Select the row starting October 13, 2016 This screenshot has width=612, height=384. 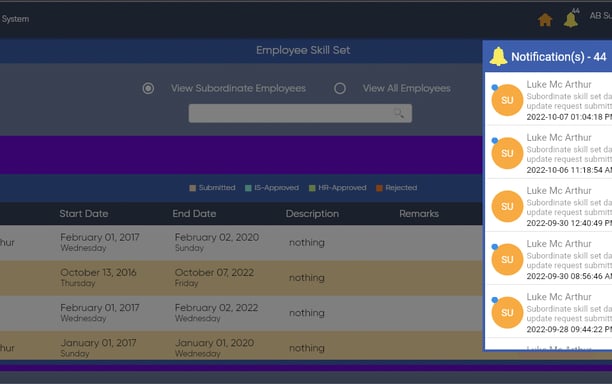pos(241,278)
